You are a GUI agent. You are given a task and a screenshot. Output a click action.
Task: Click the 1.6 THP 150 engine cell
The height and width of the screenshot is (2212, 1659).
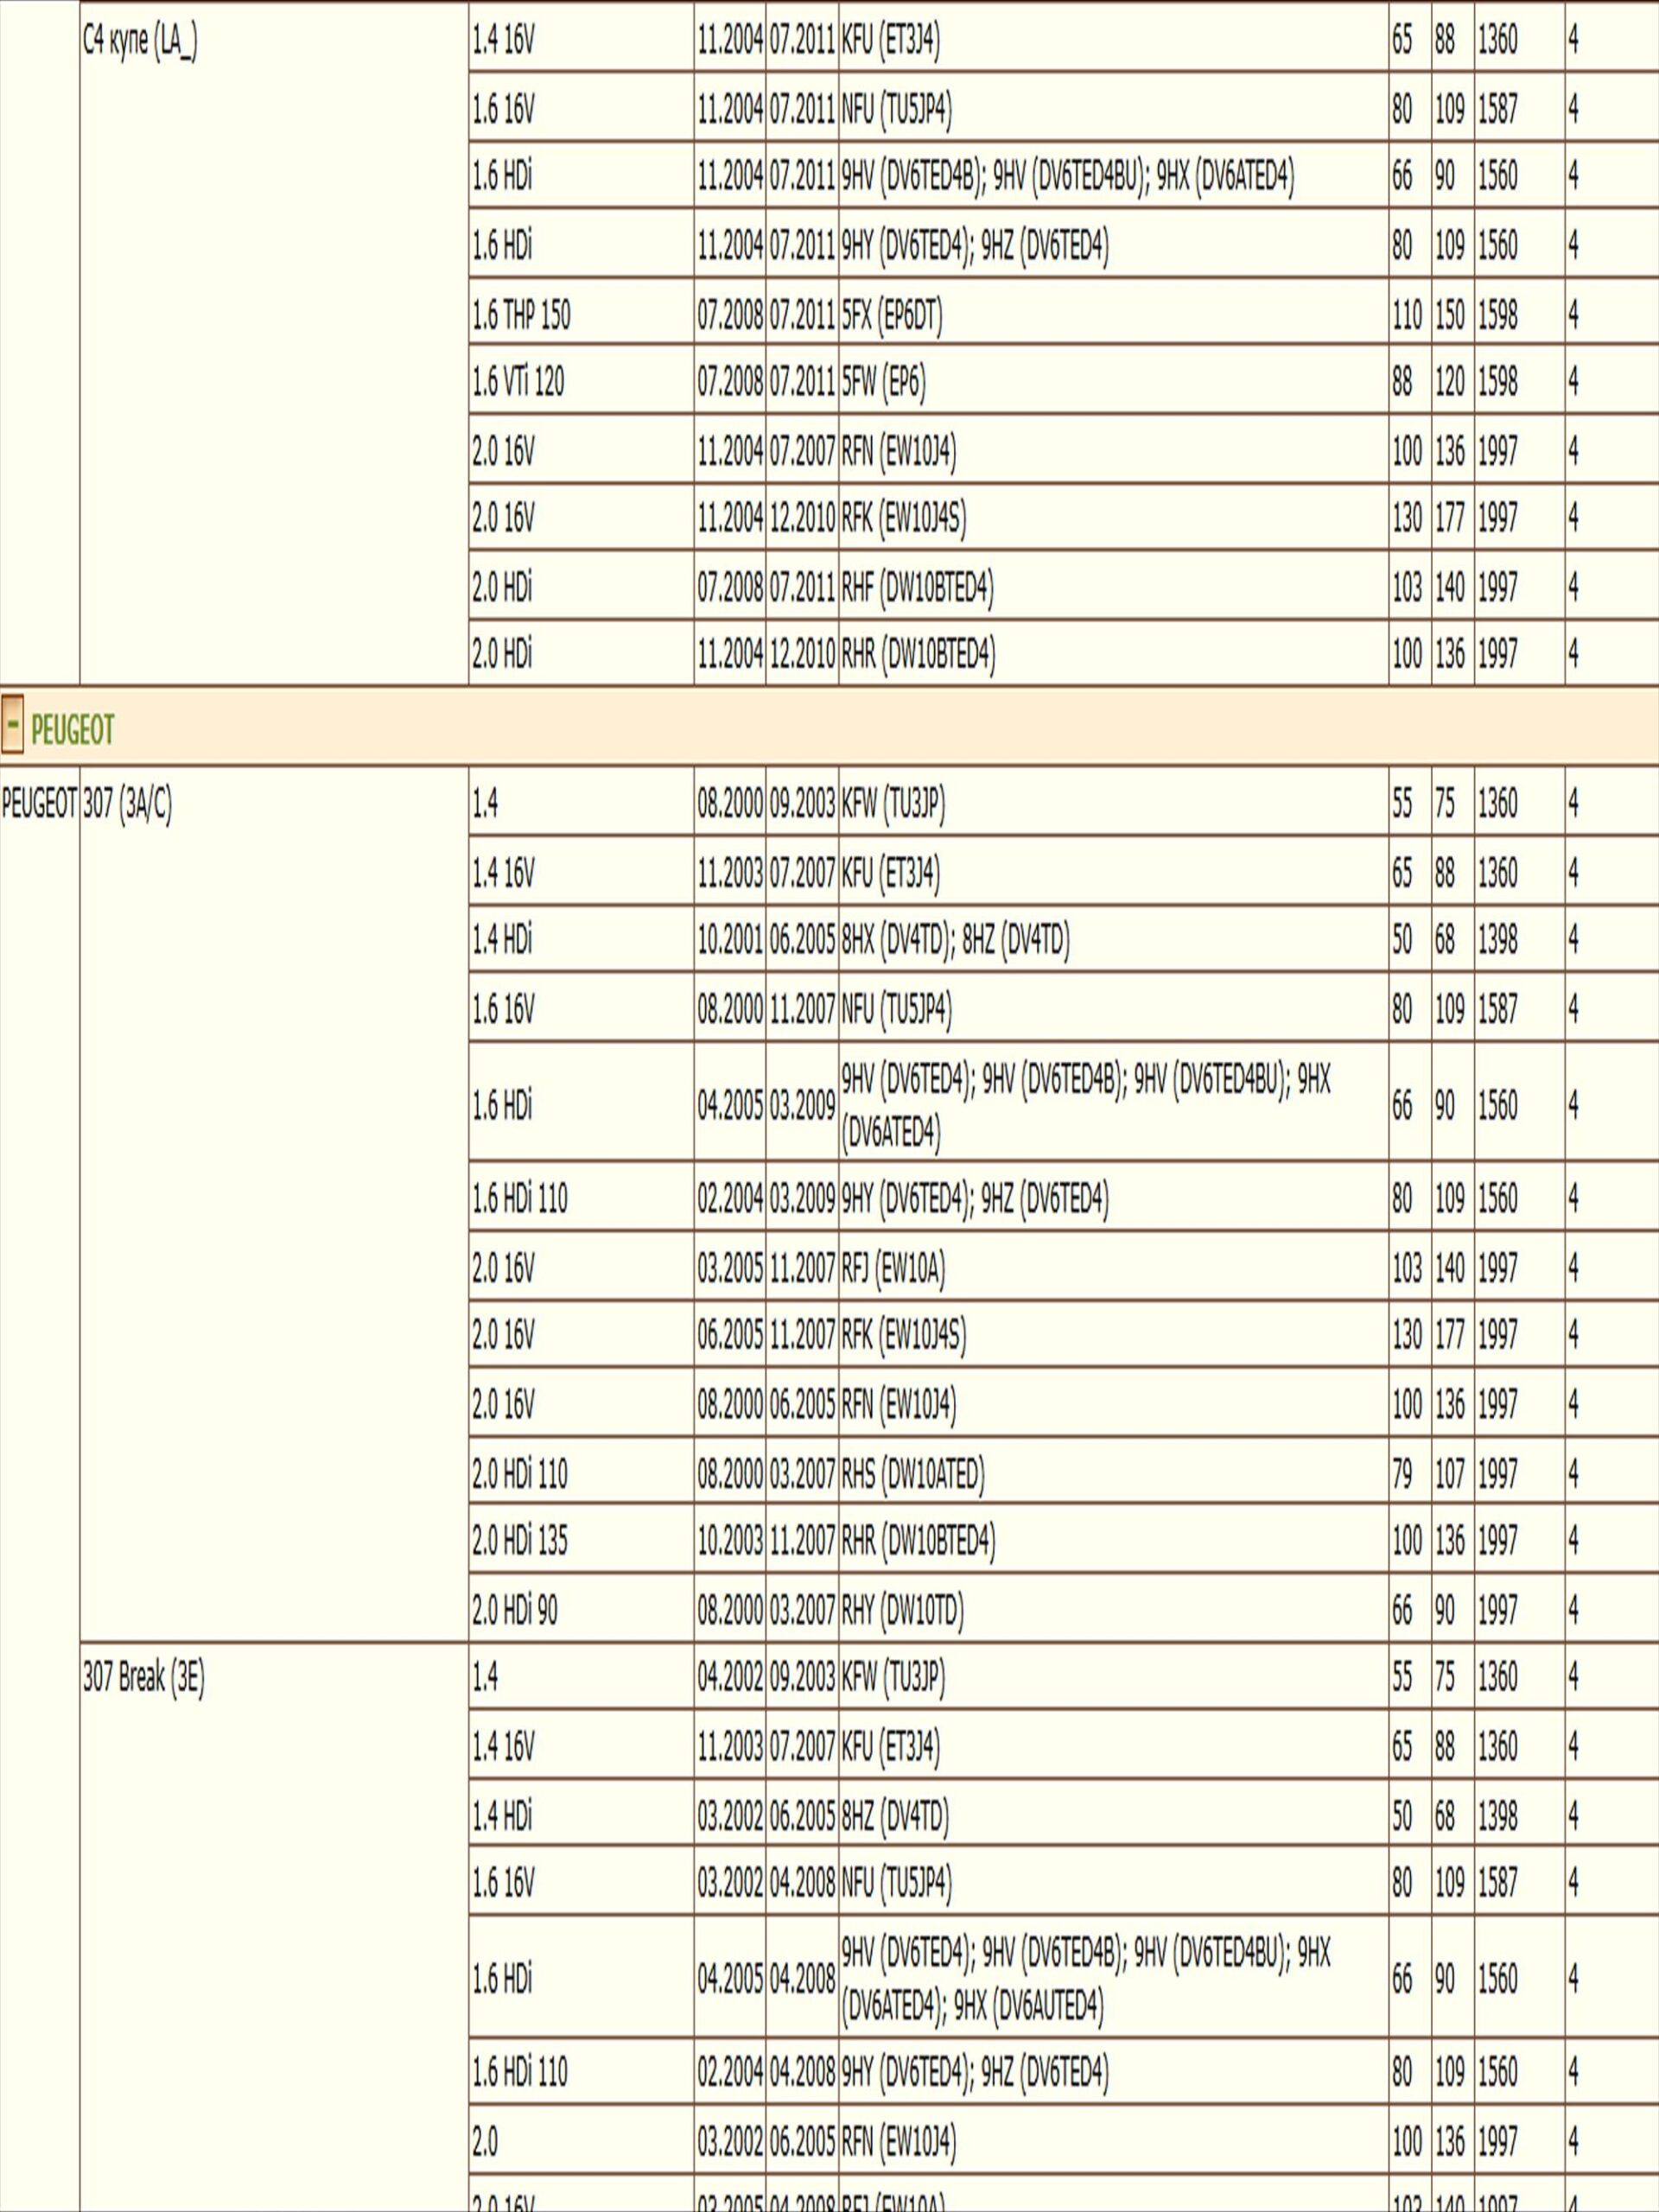click(521, 316)
